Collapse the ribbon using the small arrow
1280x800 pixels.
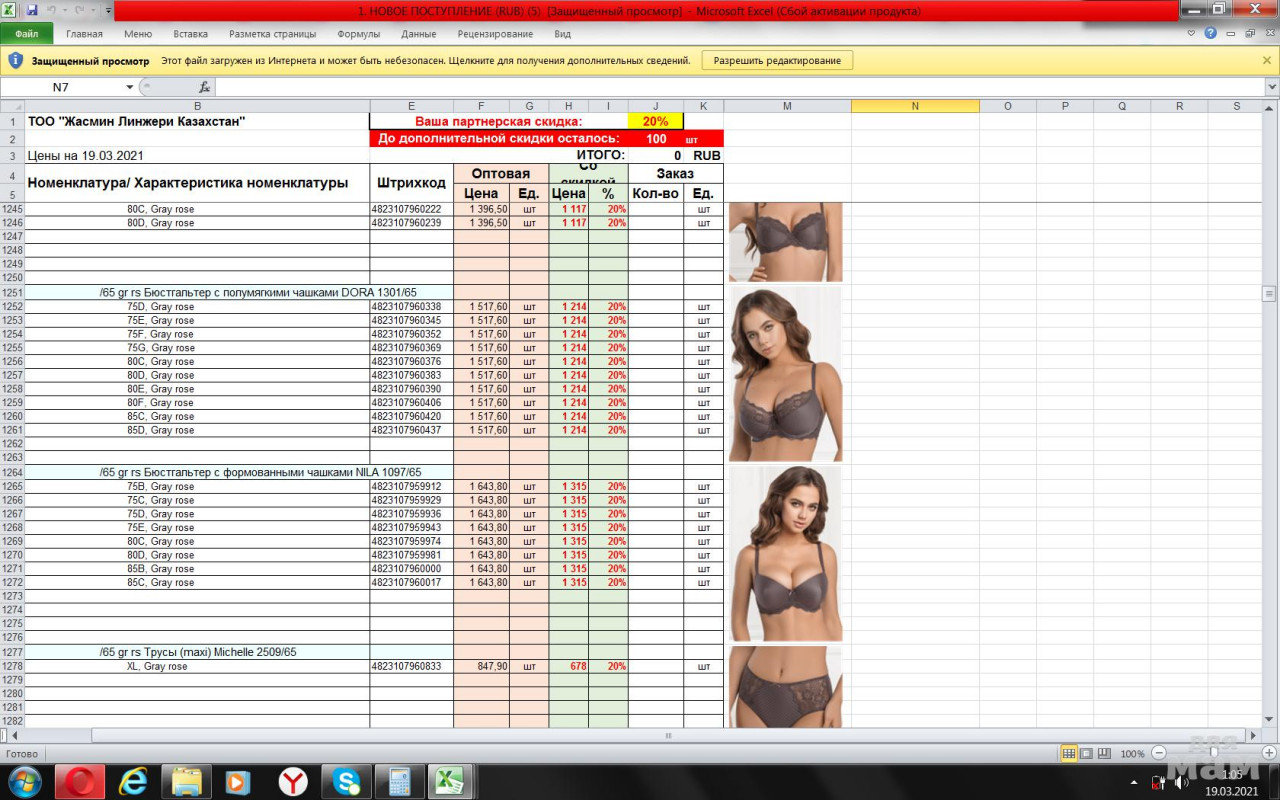click(x=1191, y=33)
